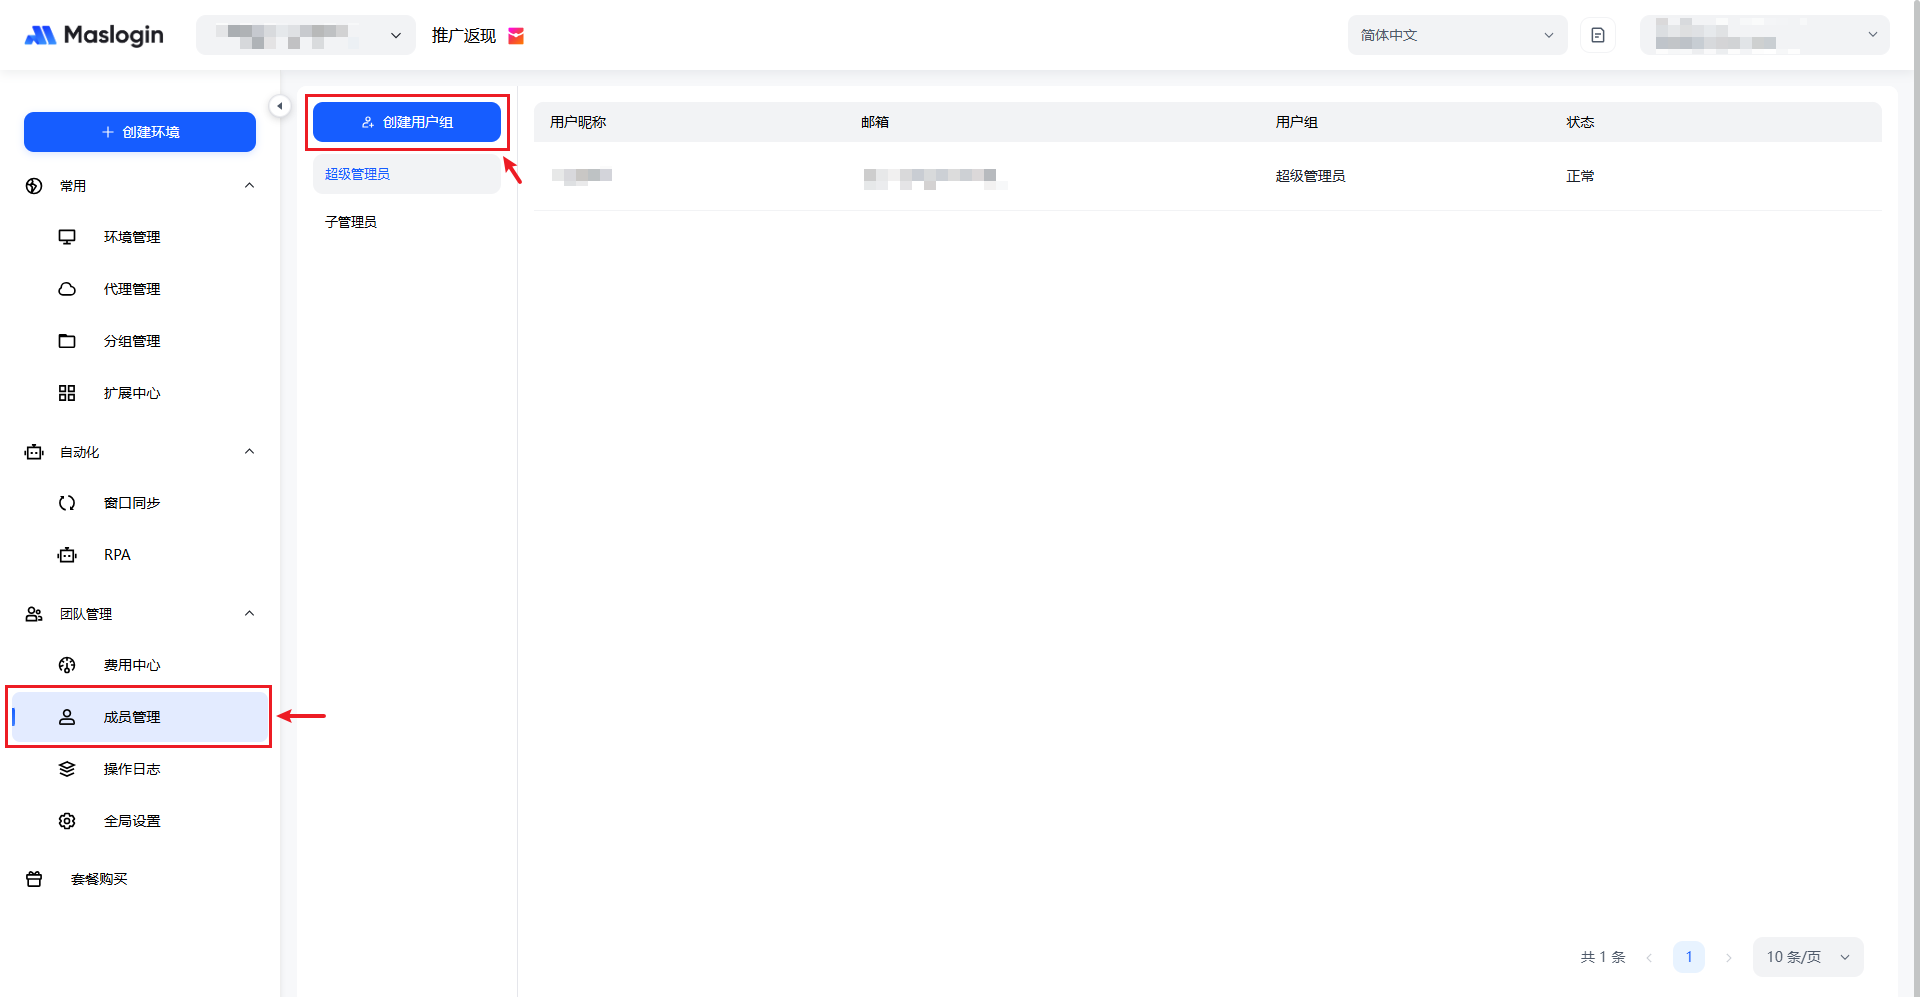This screenshot has height=997, width=1920.
Task: Click the red envelope icon beside 推广返现
Action: point(516,36)
